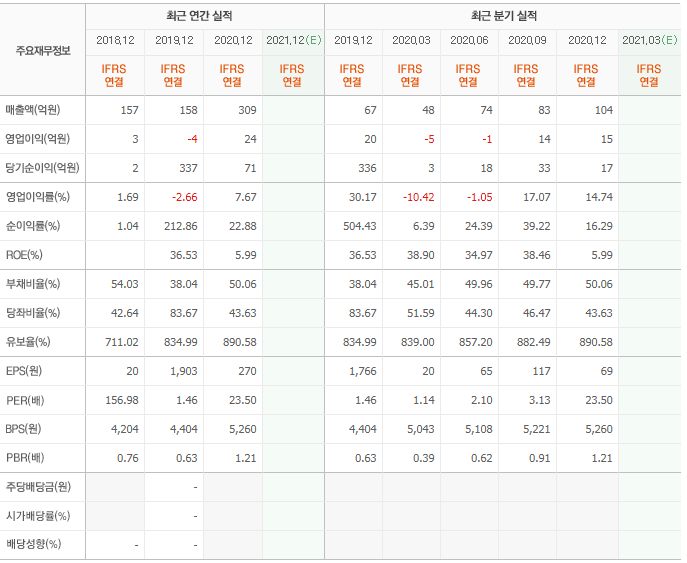Click 당좌비율 value 42.64
The width and height of the screenshot is (687, 563).
125,313
